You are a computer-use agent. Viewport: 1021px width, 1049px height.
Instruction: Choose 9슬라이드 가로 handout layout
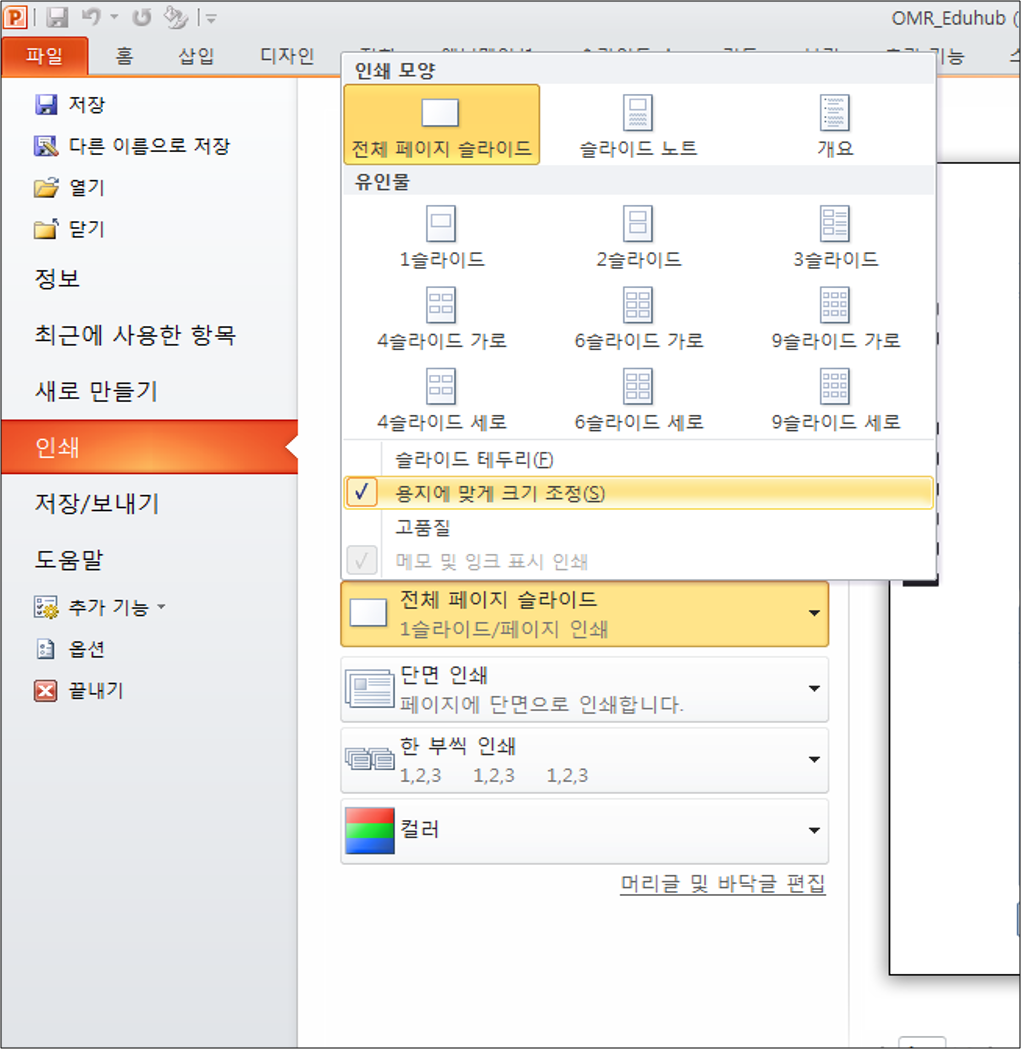pos(835,318)
